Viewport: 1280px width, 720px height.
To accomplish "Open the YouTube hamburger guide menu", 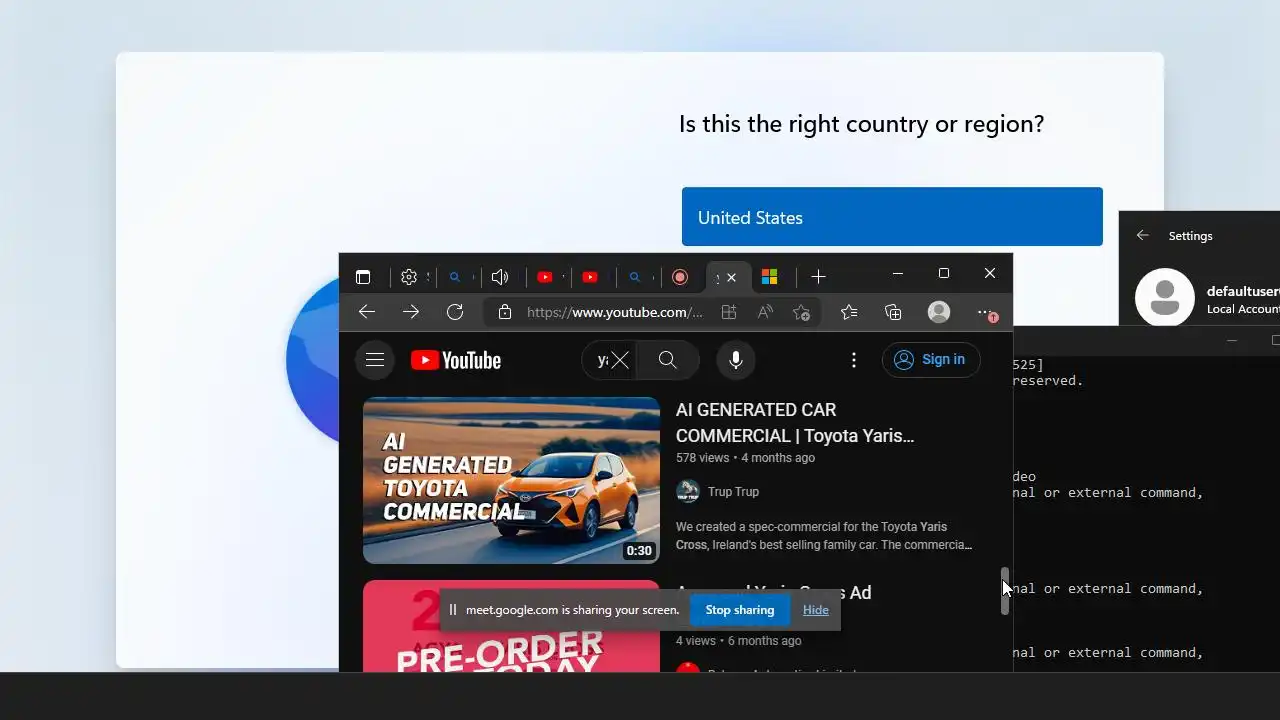I will tap(375, 360).
